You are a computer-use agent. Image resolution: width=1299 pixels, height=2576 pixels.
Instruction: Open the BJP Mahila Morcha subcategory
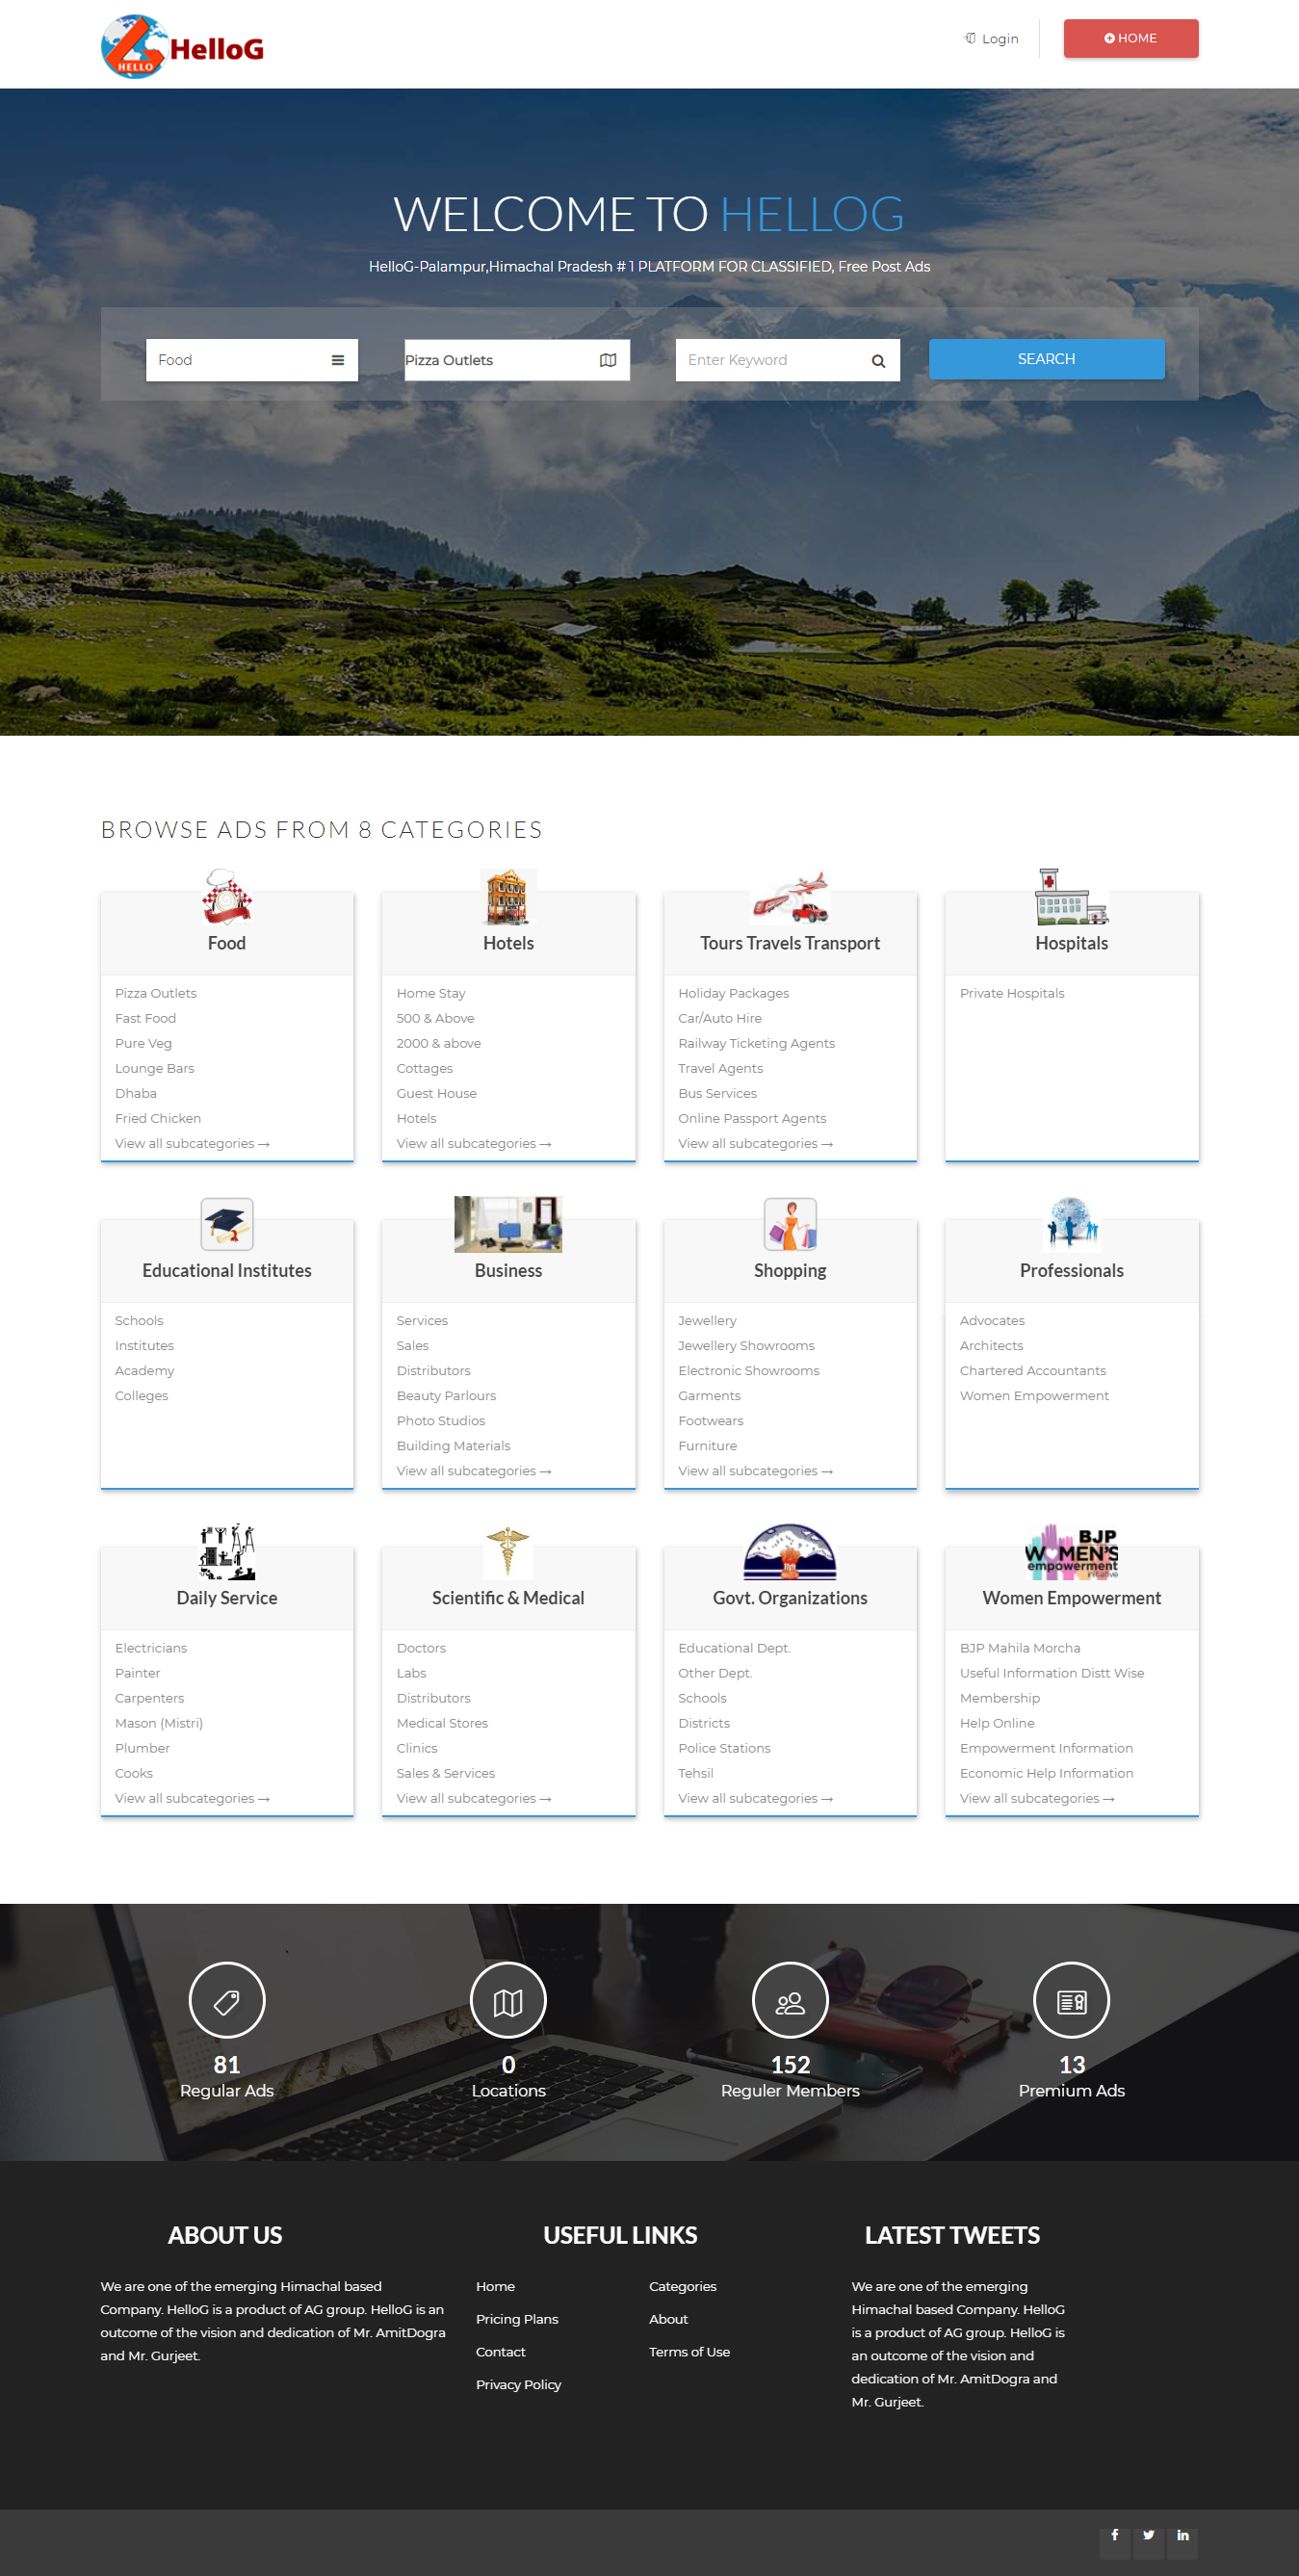tap(1020, 1648)
